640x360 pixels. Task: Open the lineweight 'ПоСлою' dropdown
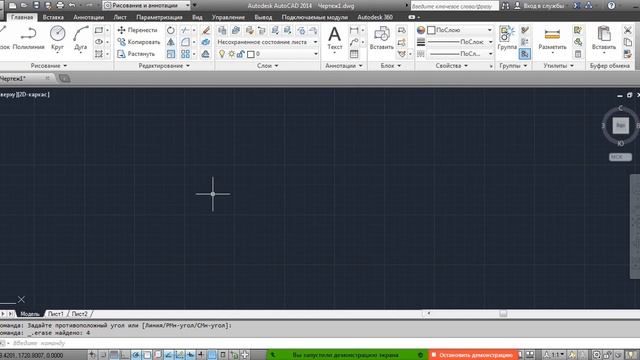(x=460, y=42)
